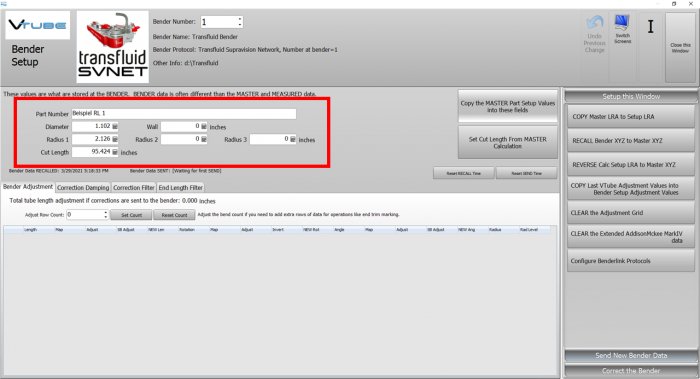Open calculator icon beside Radius 1 field
The image size is (700, 379).
pos(115,139)
